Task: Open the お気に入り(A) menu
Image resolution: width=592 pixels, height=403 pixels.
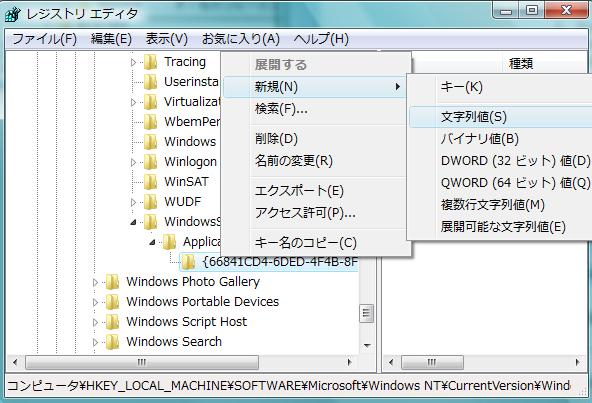Action: tap(240, 39)
